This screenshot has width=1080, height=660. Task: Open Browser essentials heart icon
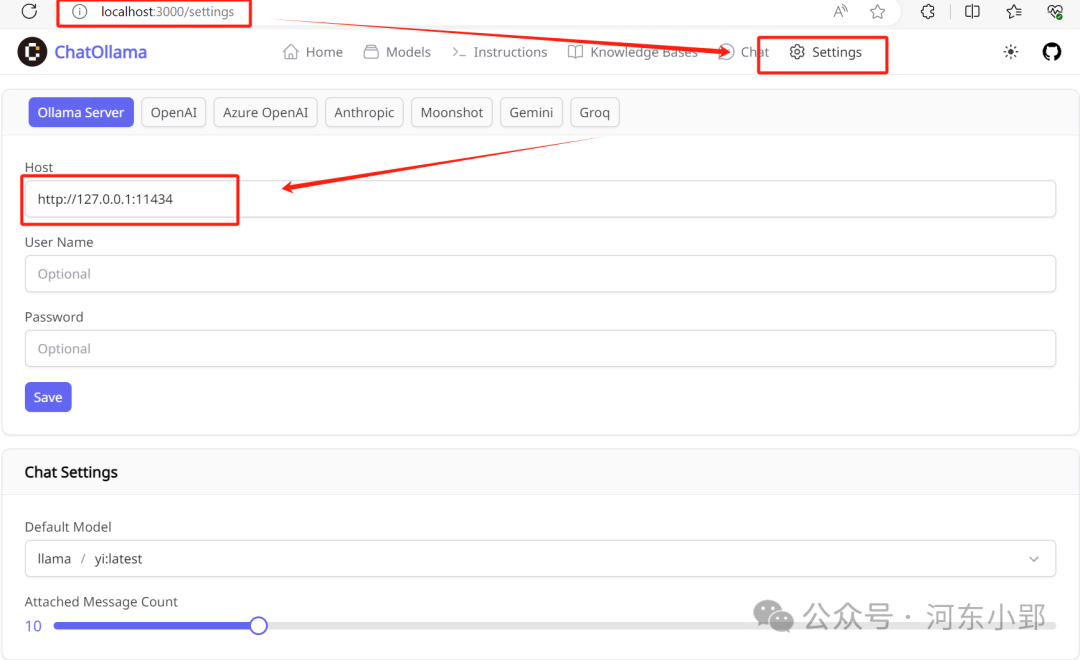pyautogui.click(x=1055, y=12)
